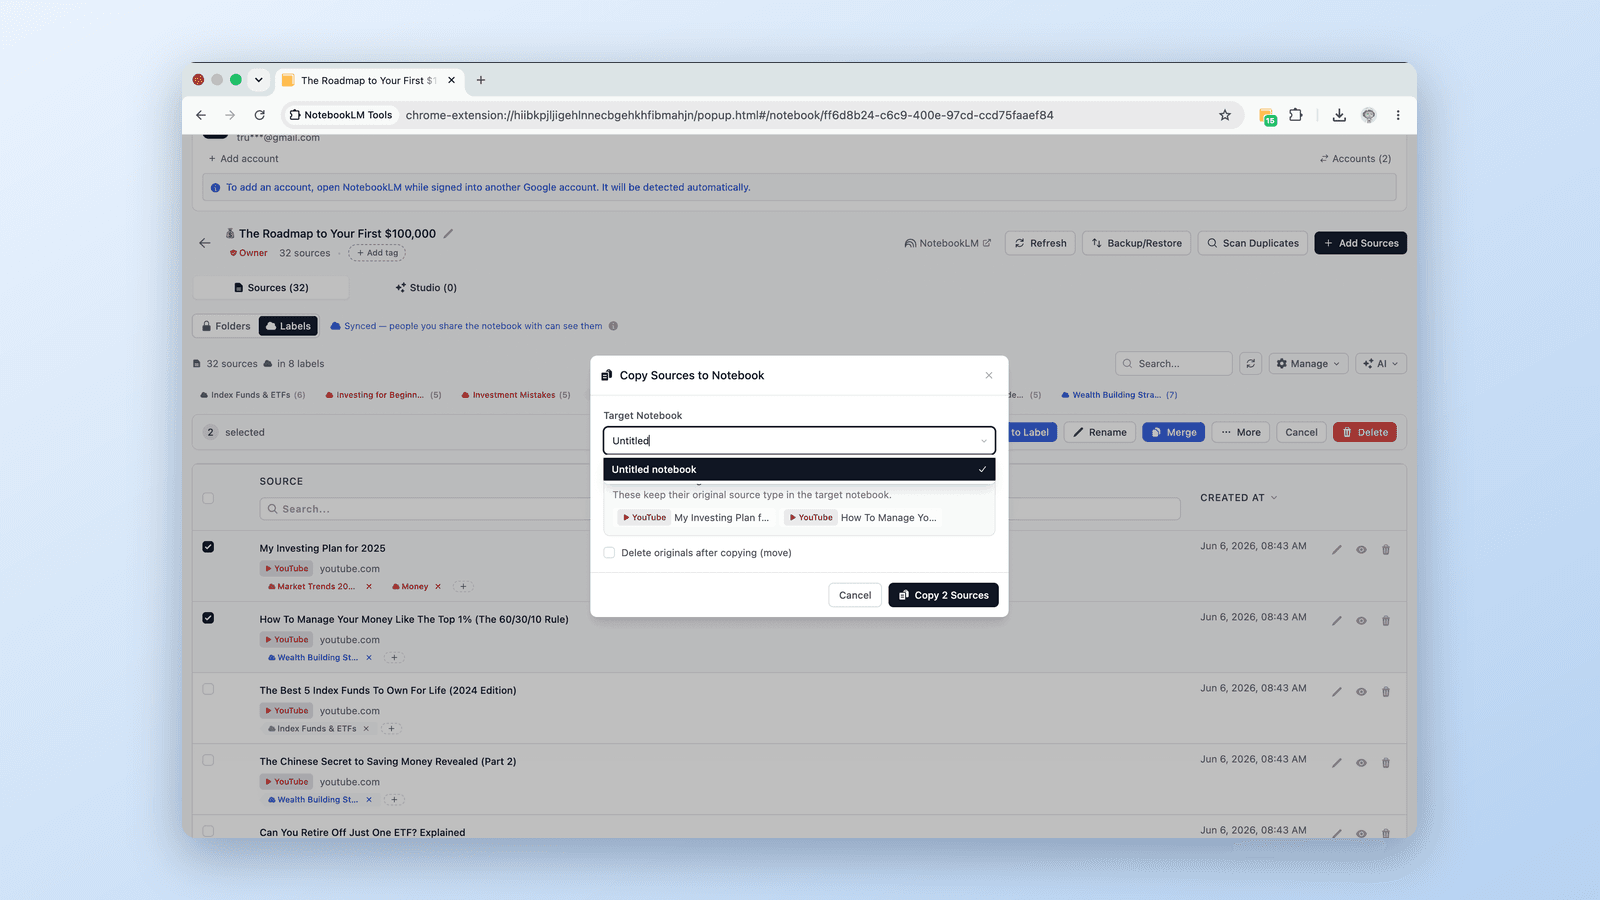Bookmark this page with star icon

pyautogui.click(x=1225, y=115)
